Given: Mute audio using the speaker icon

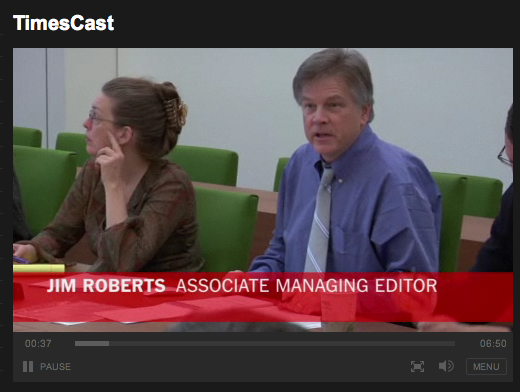Looking at the screenshot, I should 446,366.
